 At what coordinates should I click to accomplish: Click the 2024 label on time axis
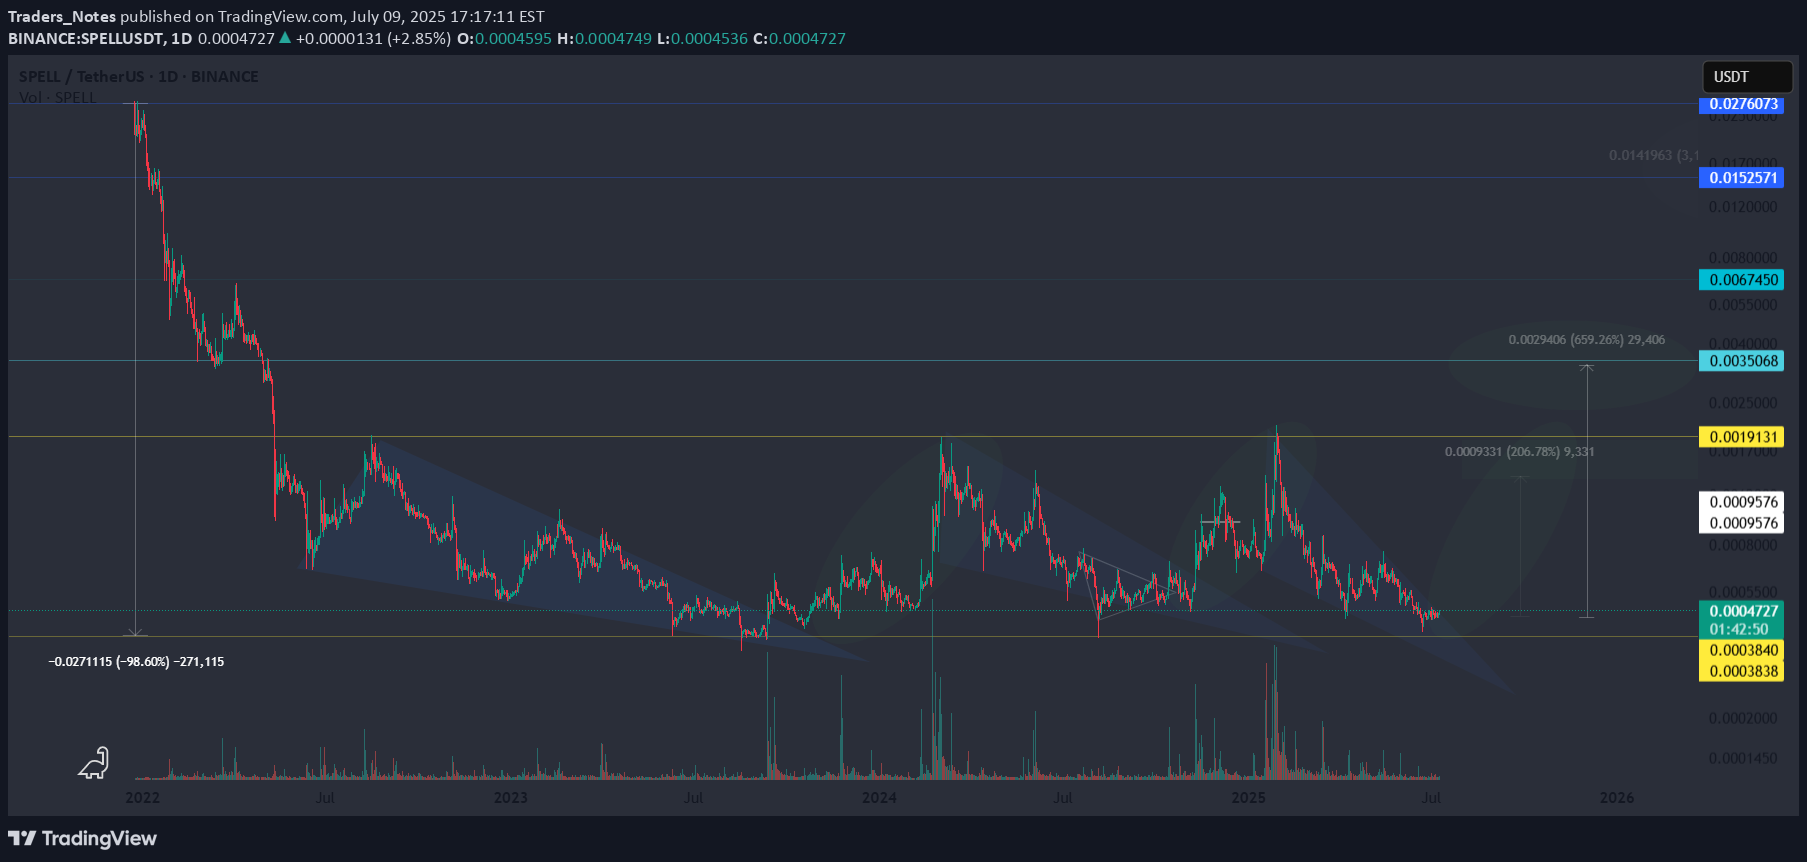tap(879, 798)
